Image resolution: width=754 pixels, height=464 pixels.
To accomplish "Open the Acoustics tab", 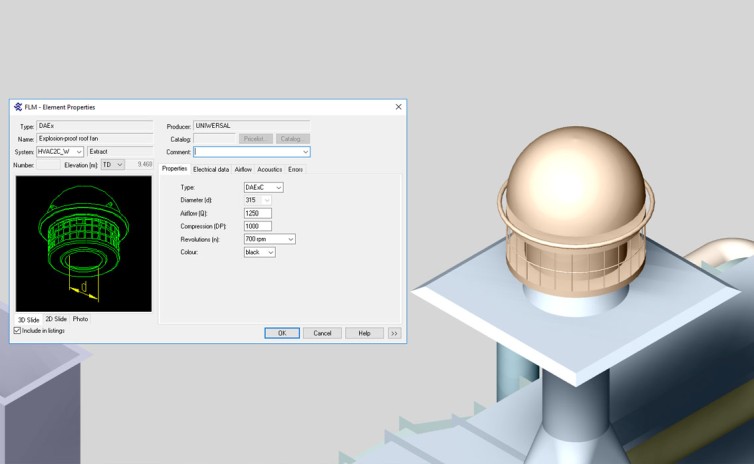I will pyautogui.click(x=270, y=170).
